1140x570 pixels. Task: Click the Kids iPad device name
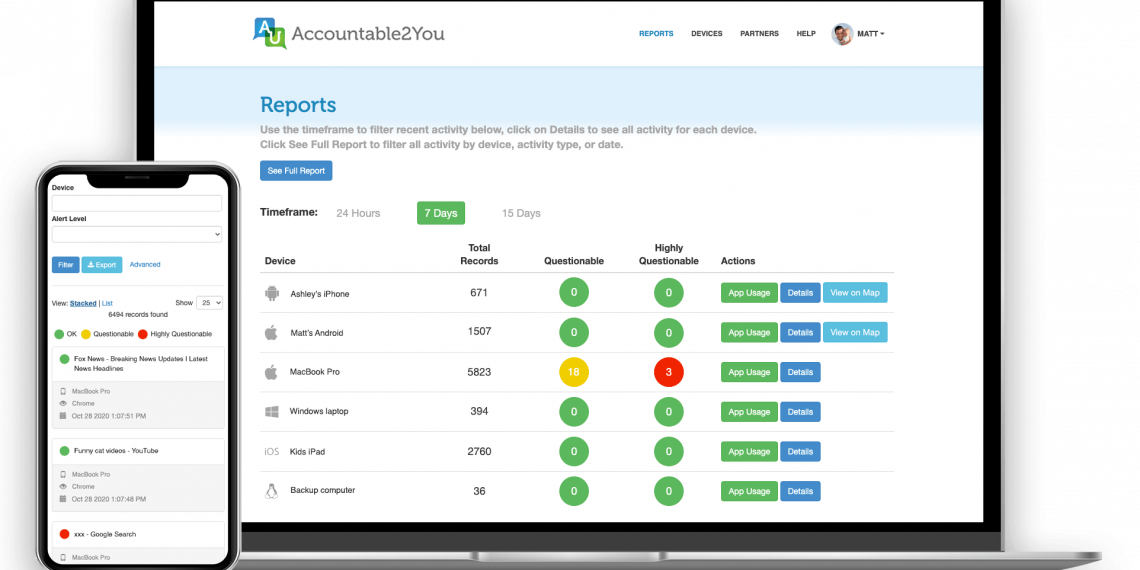pyautogui.click(x=307, y=451)
